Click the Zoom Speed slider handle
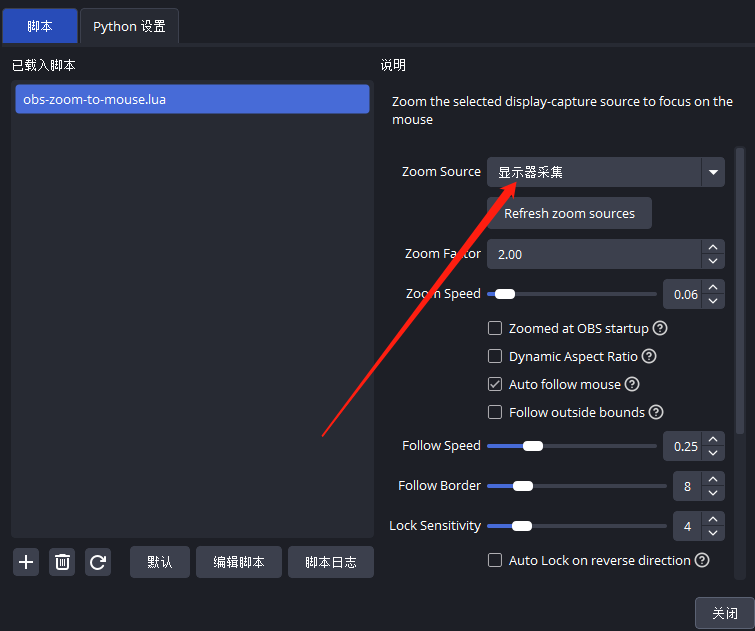This screenshot has height=631, width=755. pos(505,294)
